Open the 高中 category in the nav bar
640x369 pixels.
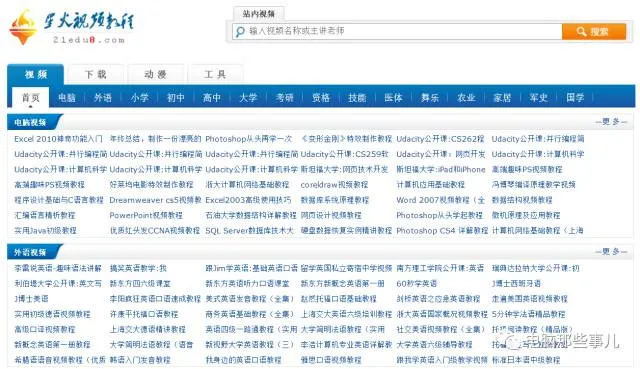(x=212, y=98)
